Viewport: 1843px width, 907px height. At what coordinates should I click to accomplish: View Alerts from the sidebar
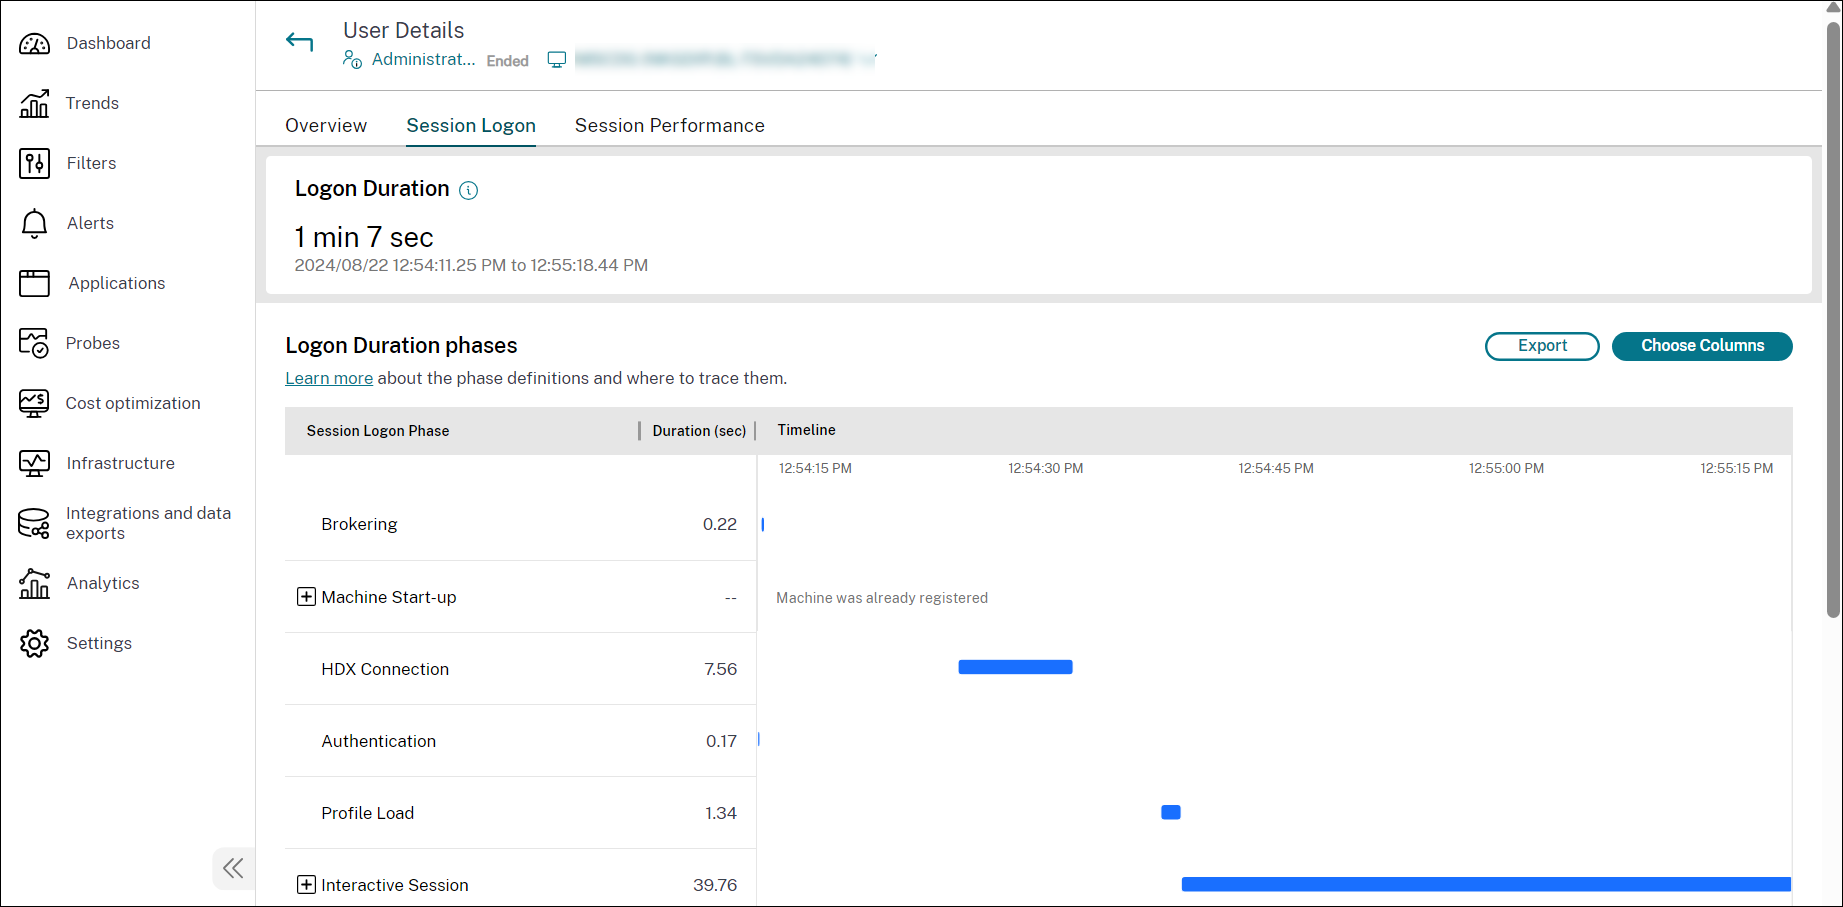pyautogui.click(x=90, y=223)
